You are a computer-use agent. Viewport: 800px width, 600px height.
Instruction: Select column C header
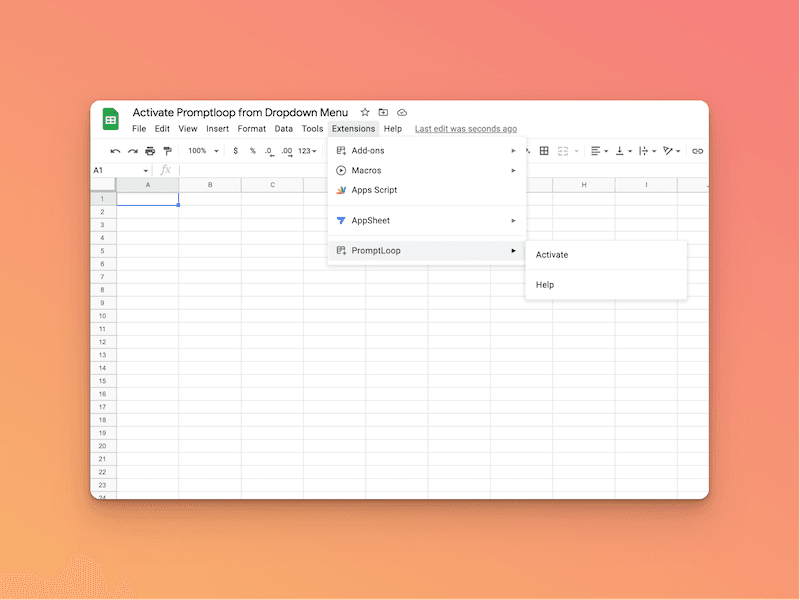(272, 185)
